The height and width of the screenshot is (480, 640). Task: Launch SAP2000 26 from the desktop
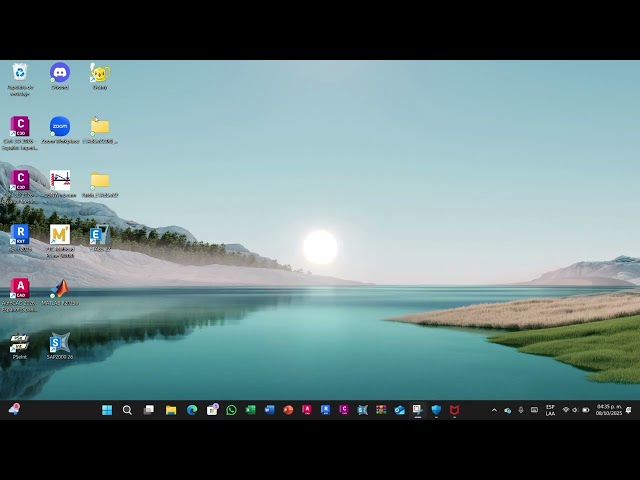click(x=60, y=346)
